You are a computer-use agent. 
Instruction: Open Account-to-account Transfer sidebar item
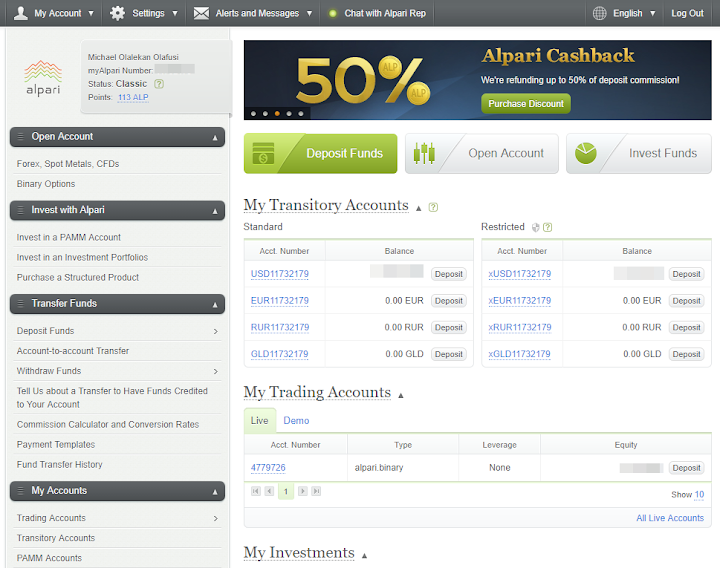coord(73,351)
